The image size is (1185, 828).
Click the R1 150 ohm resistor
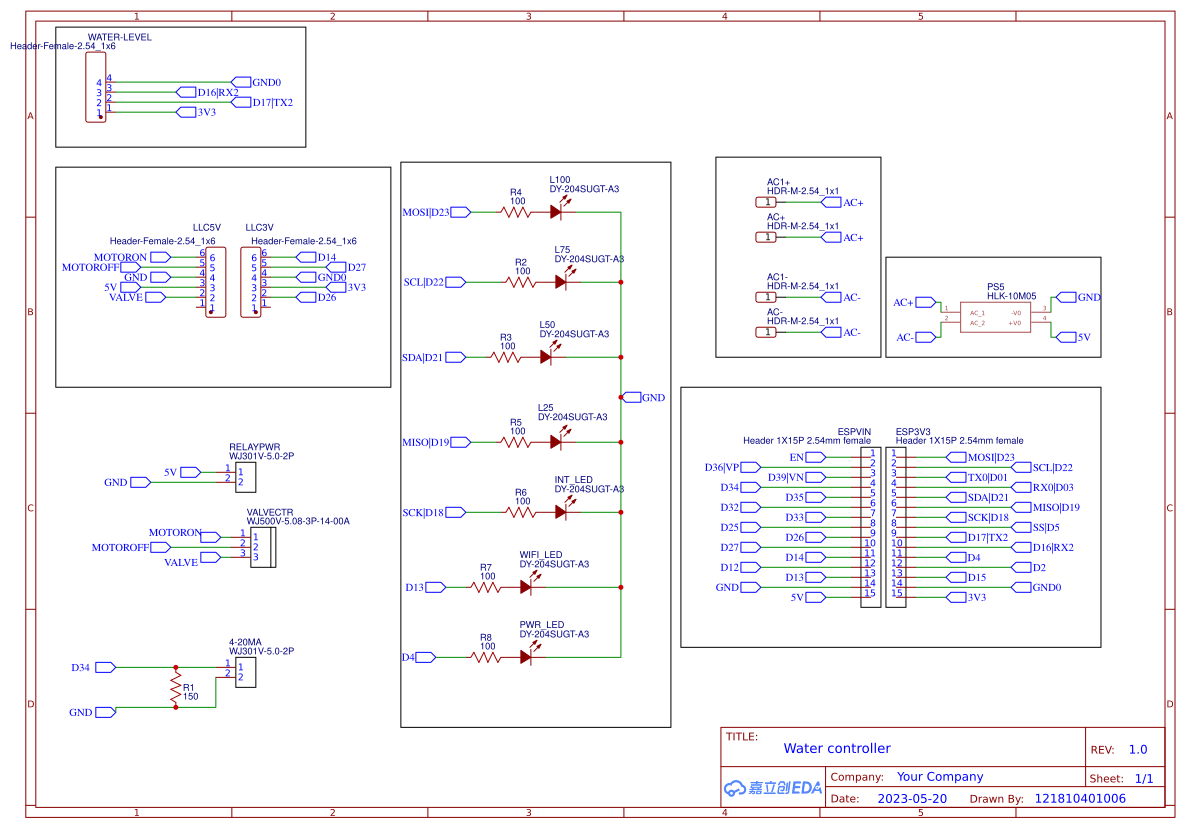(x=176, y=688)
